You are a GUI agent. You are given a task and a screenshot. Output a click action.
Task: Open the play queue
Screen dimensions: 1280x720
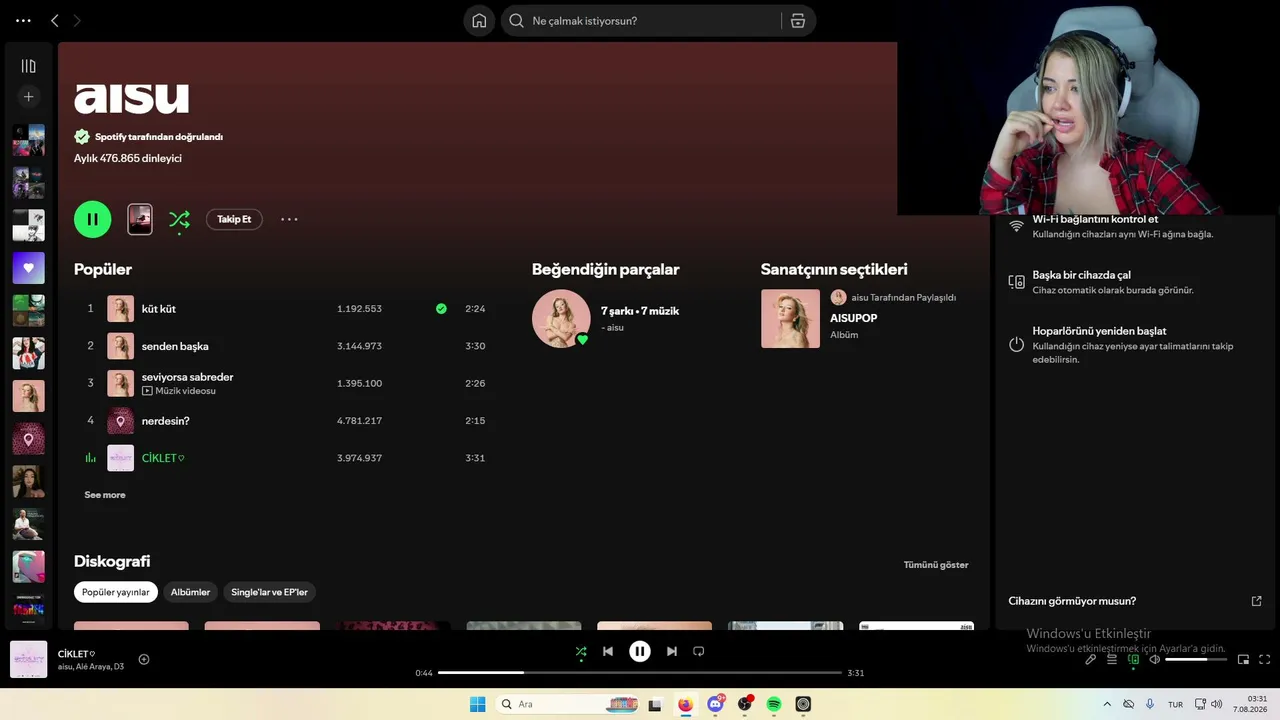[1112, 660]
